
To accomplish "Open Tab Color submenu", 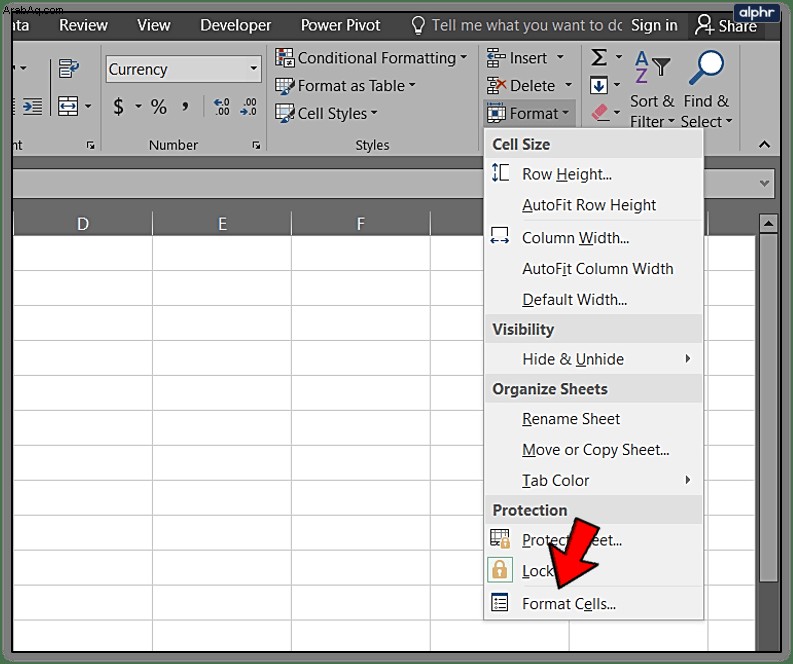I will click(594, 480).
